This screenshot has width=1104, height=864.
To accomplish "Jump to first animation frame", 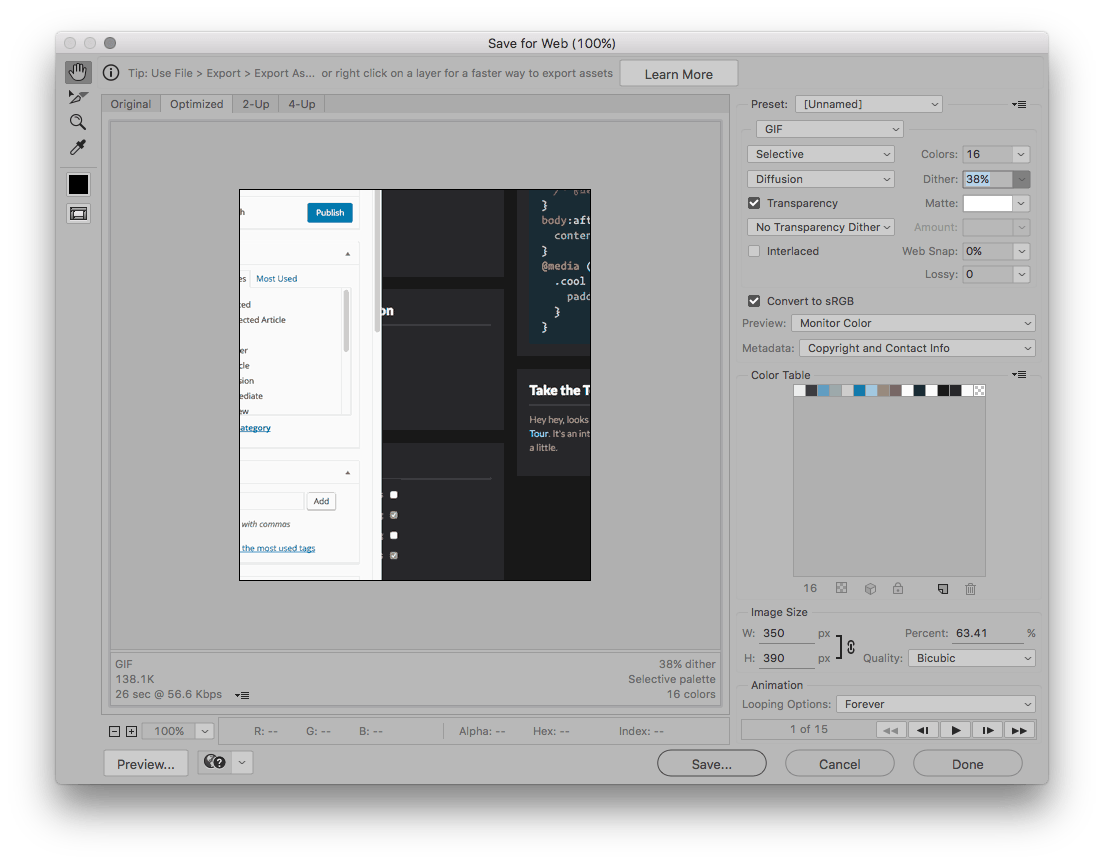I will 891,730.
